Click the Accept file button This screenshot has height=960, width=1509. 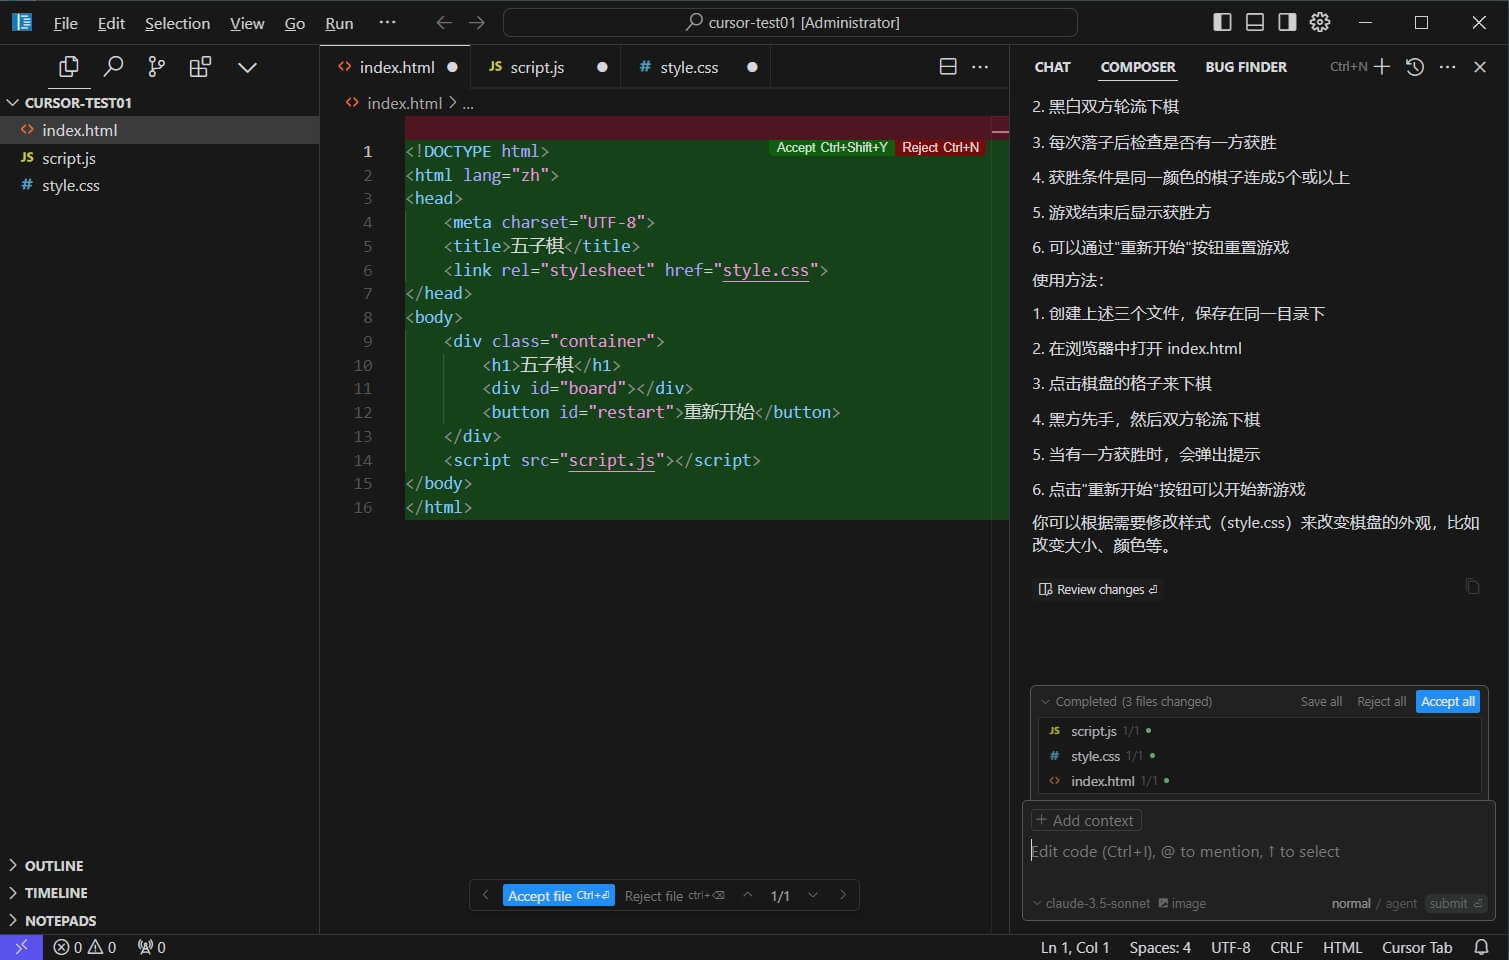coord(558,896)
